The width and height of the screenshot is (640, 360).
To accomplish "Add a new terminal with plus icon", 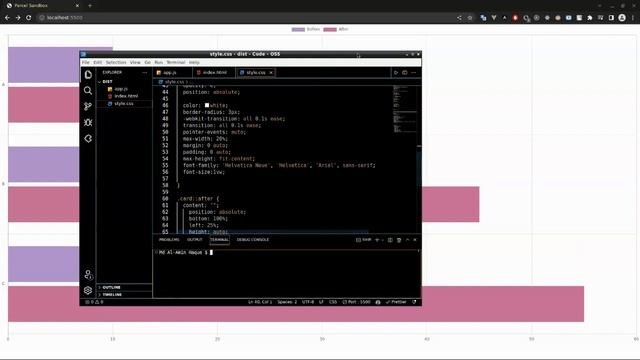I will pyautogui.click(x=377, y=240).
